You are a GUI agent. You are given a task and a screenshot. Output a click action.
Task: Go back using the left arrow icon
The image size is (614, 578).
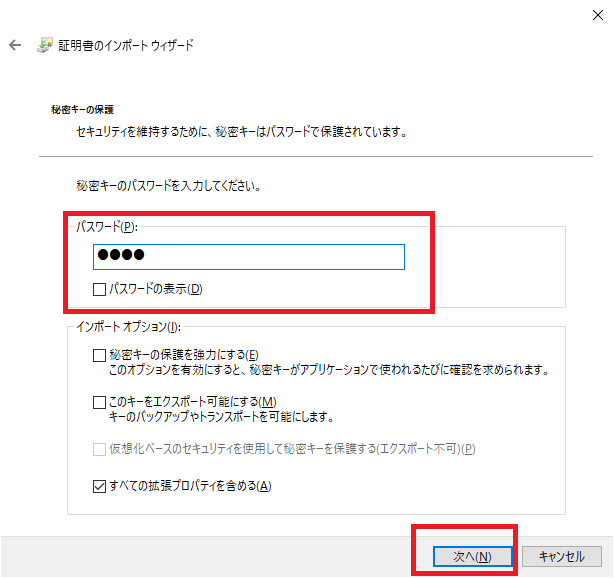pyautogui.click(x=15, y=45)
